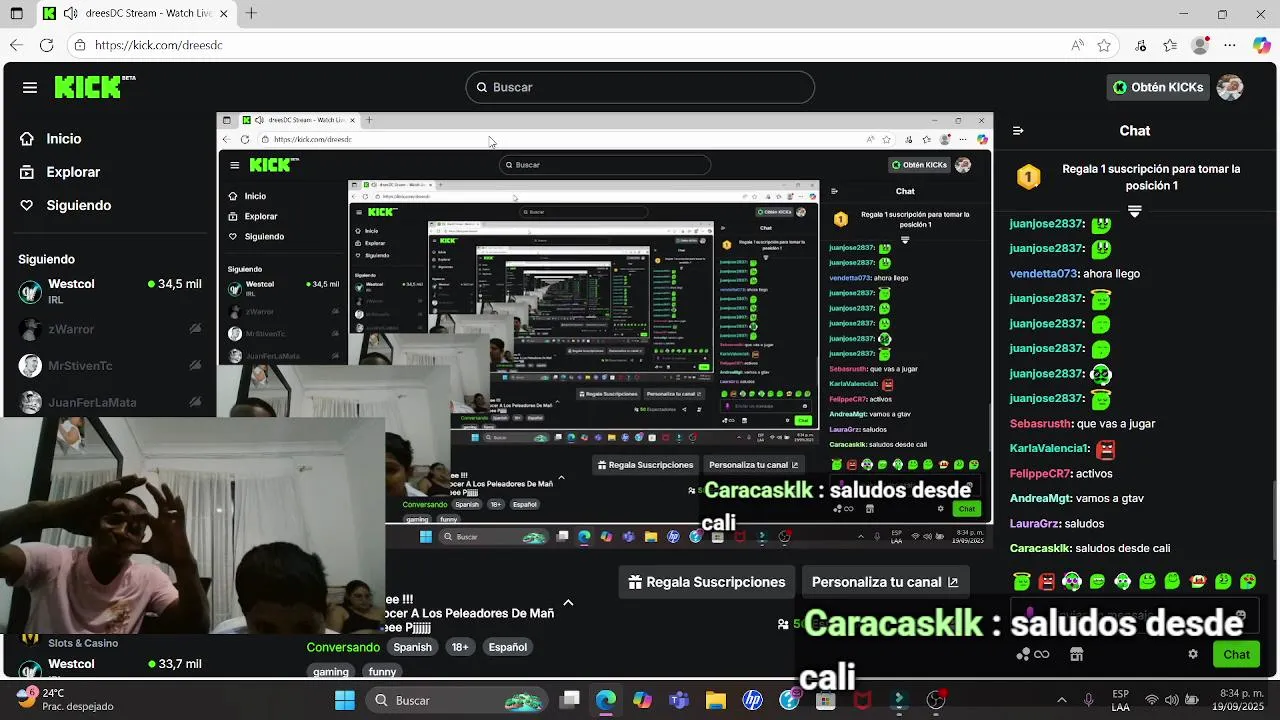The width and height of the screenshot is (1280, 720).
Task: Click the Obtén KICKs button
Action: point(1157,87)
